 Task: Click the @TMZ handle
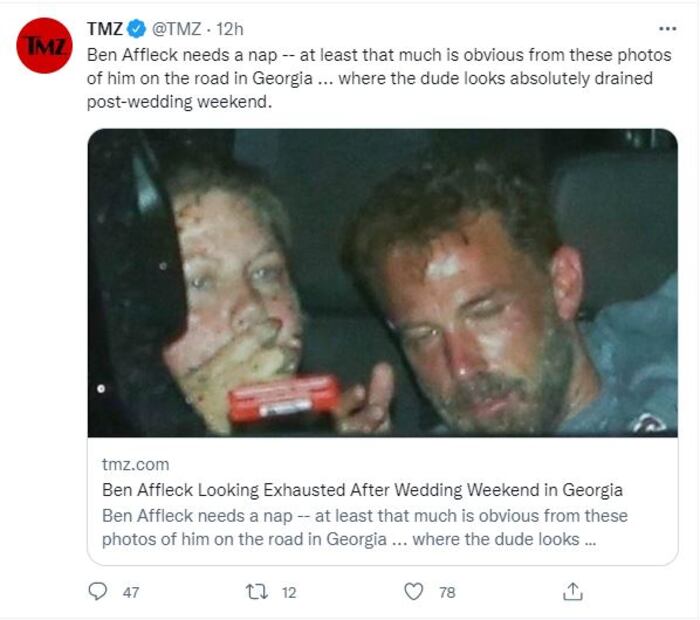click(x=179, y=29)
